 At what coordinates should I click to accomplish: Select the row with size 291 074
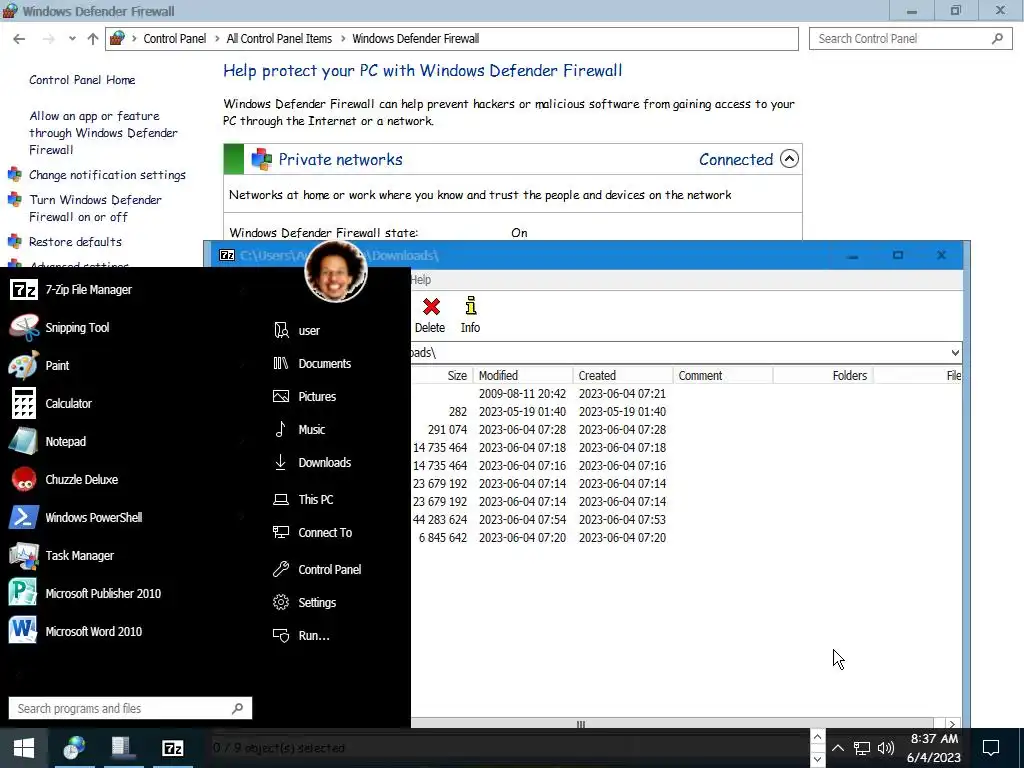pyautogui.click(x=686, y=430)
